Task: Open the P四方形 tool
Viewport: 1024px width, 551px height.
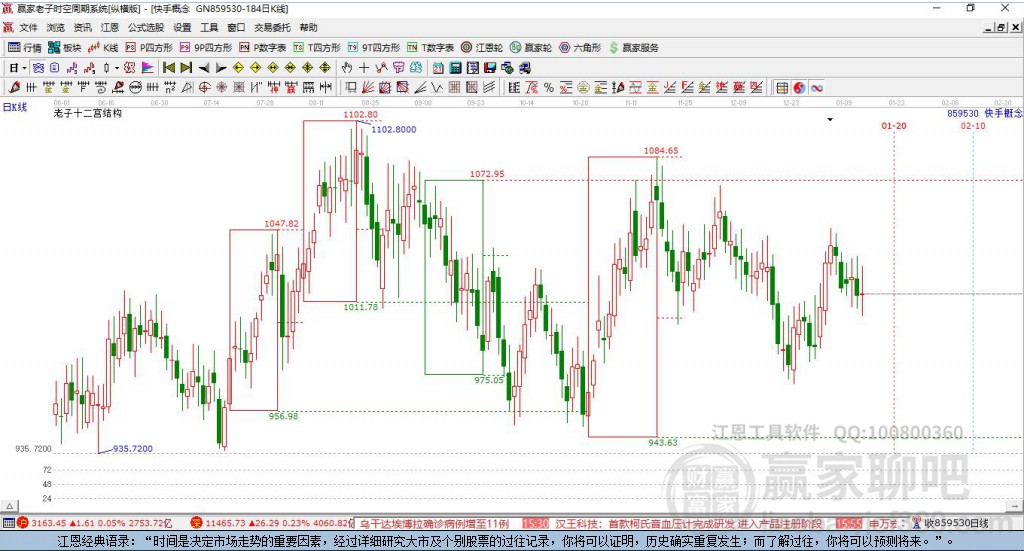Action: tap(149, 48)
